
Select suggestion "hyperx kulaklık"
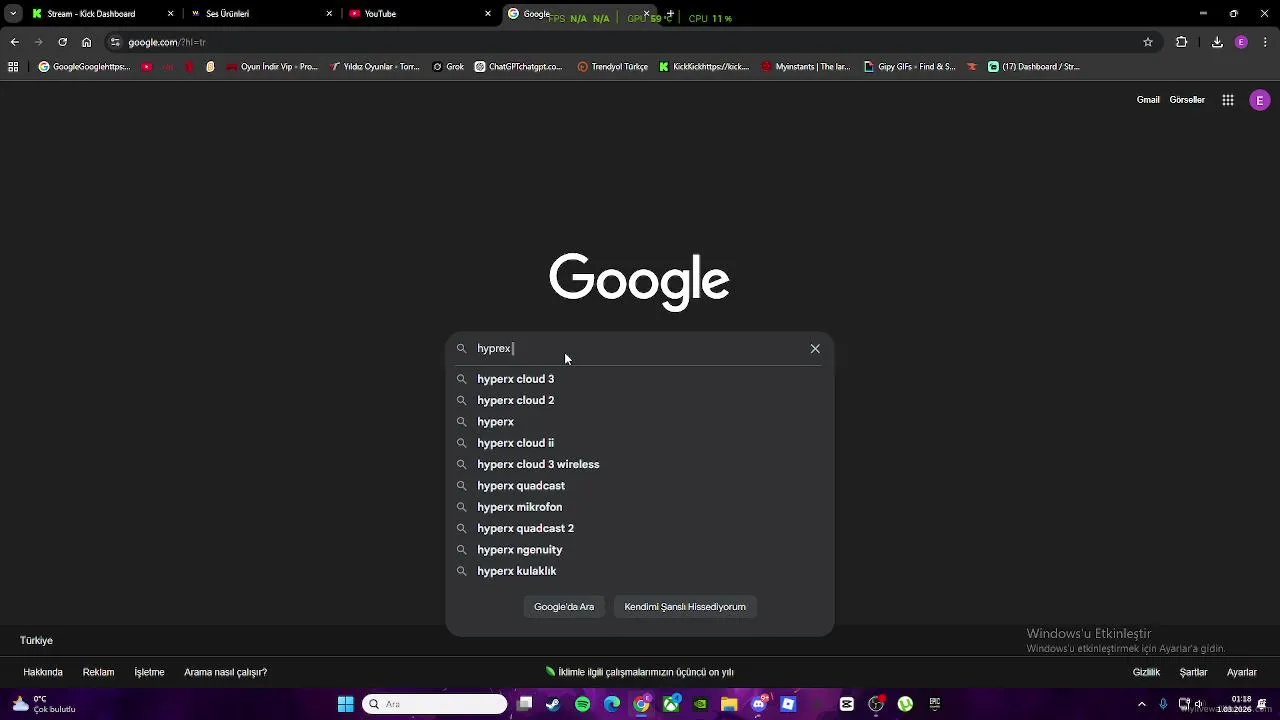click(640, 571)
